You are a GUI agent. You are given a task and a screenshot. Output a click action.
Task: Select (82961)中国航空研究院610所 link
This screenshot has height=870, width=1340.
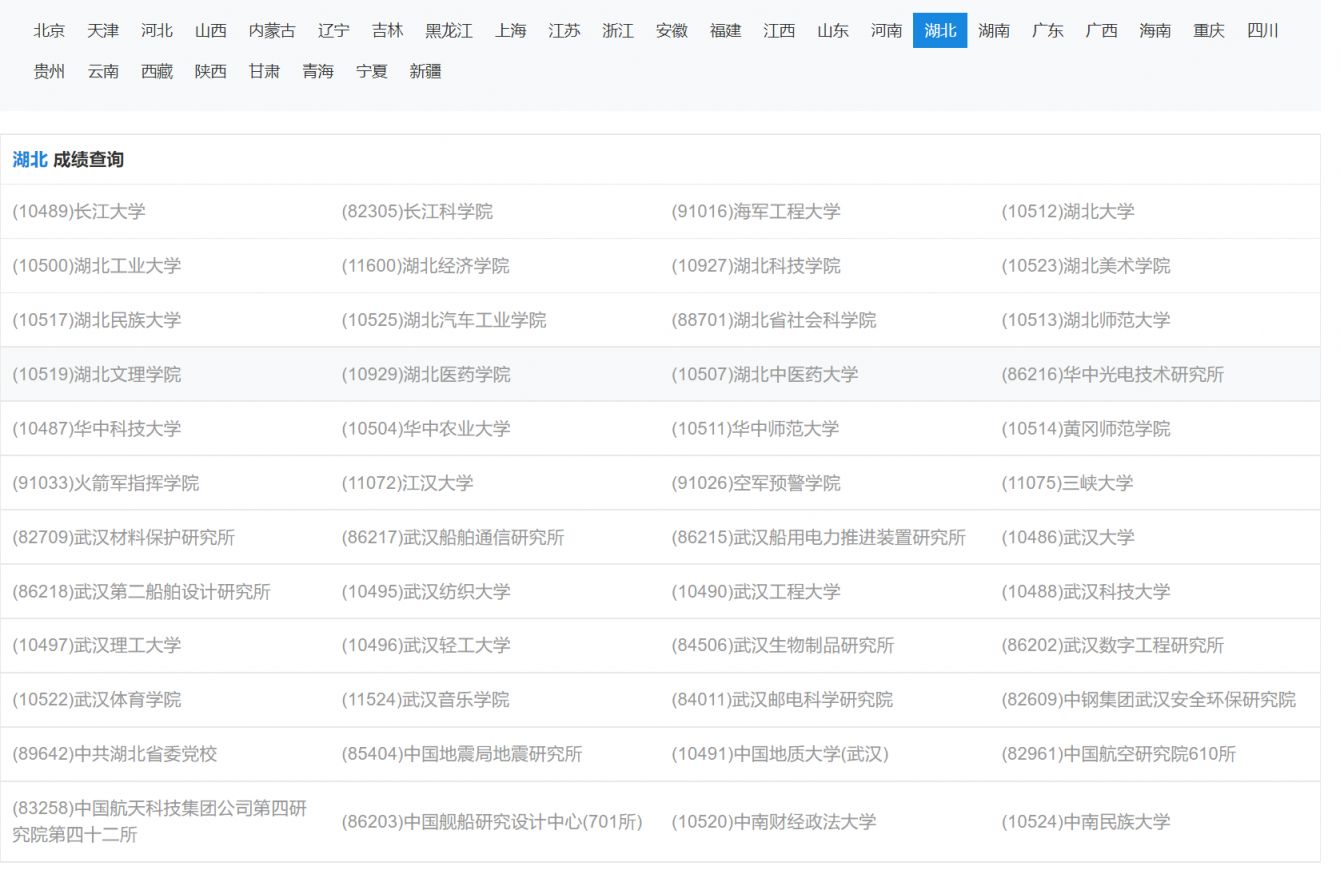coord(1119,753)
